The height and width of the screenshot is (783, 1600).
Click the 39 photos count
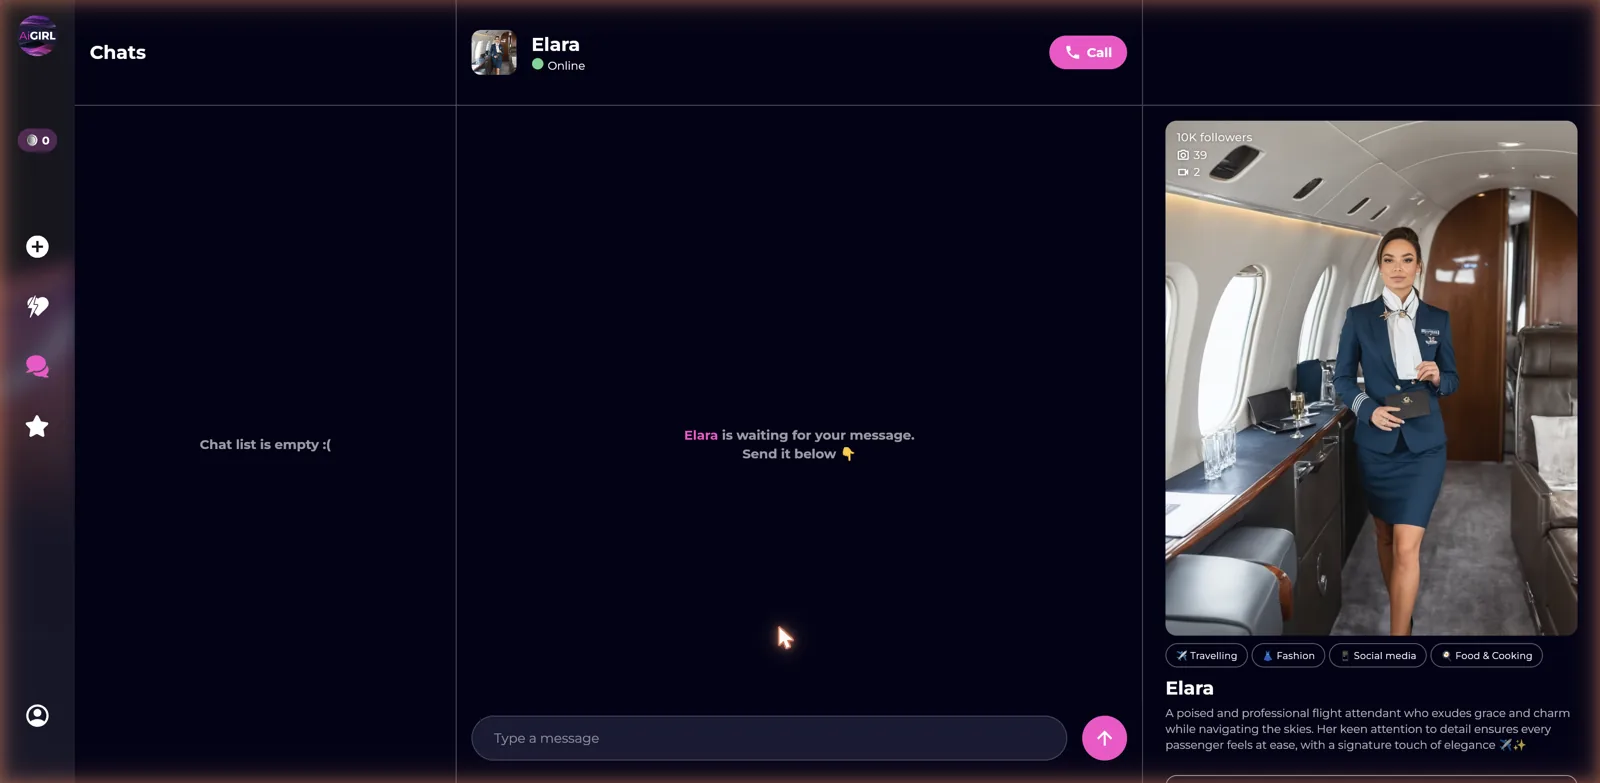click(x=1192, y=155)
